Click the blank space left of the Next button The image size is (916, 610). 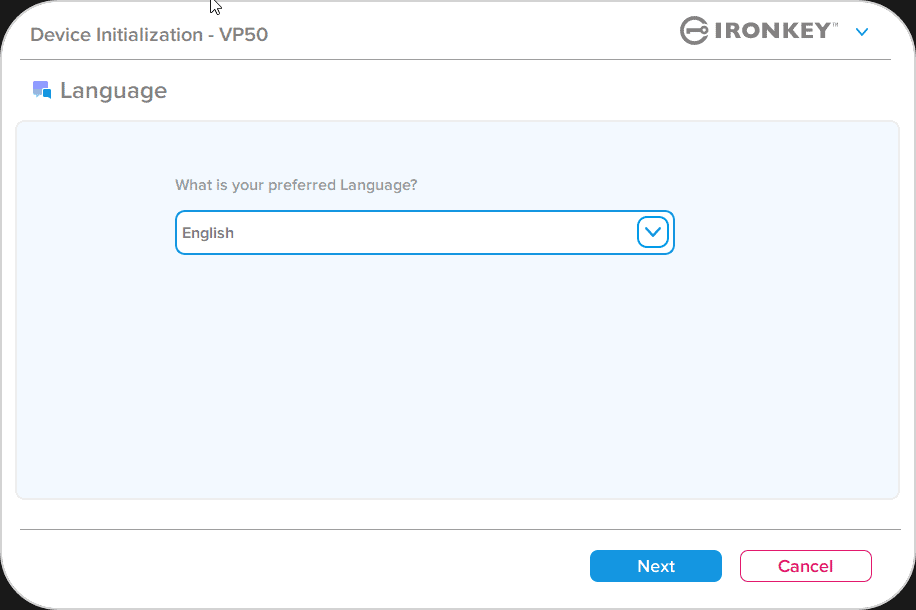[x=300, y=566]
